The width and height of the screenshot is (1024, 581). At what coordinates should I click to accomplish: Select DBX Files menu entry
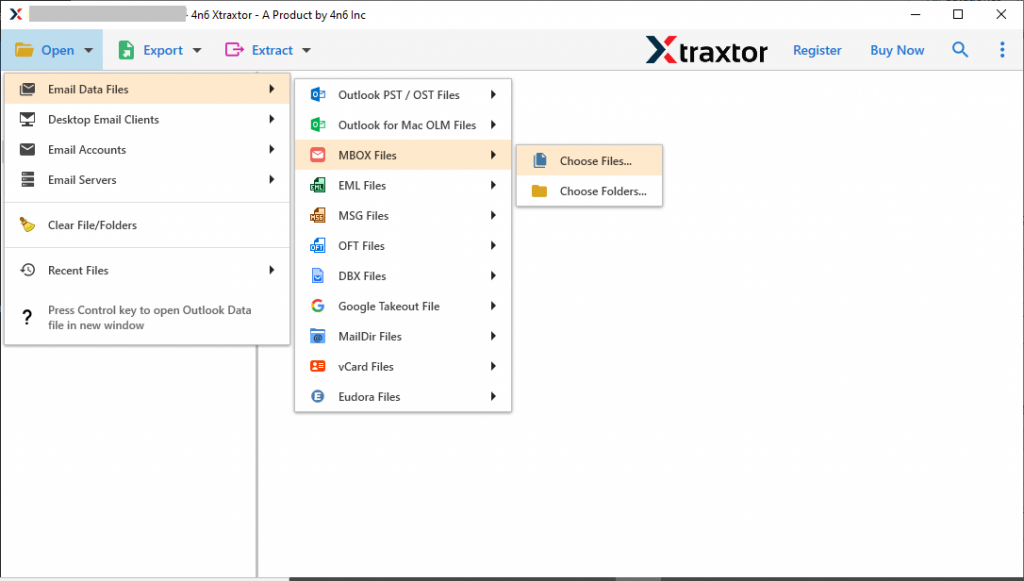pyautogui.click(x=403, y=275)
